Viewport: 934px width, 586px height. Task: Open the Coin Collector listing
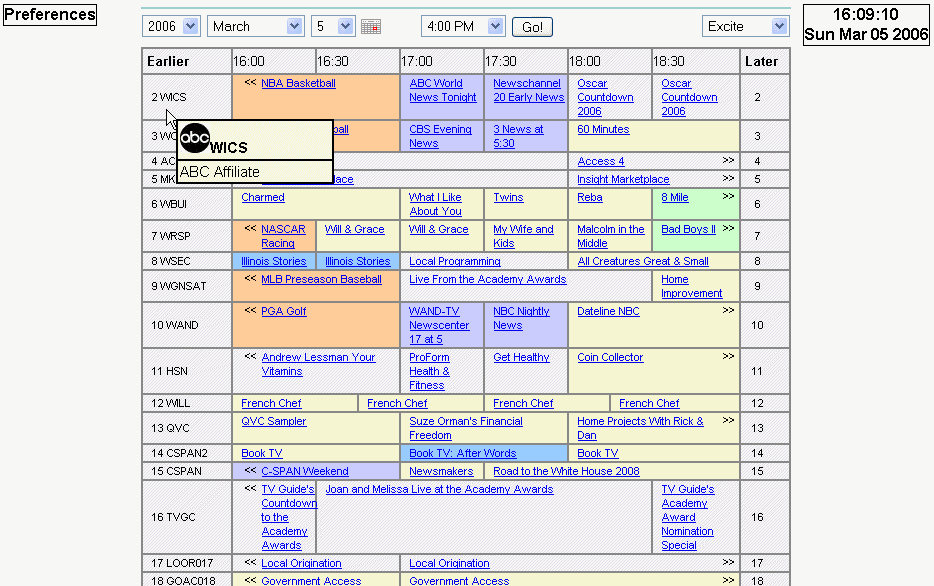(x=610, y=357)
